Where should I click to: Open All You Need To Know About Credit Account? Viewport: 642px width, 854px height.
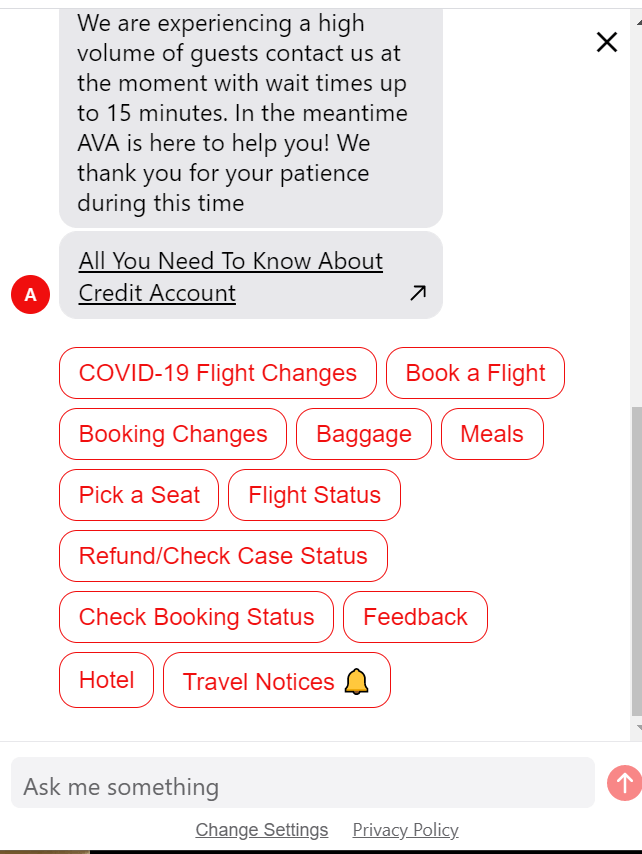(230, 276)
